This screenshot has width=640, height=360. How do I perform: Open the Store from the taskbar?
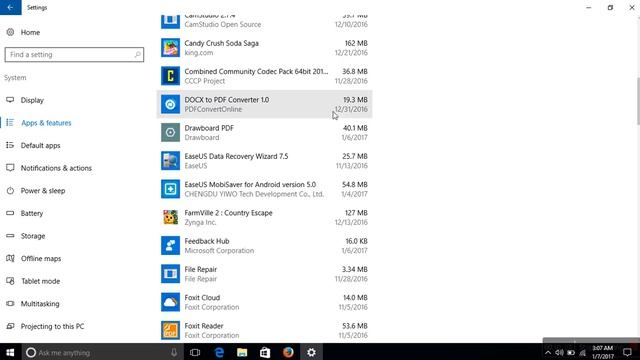click(x=265, y=352)
